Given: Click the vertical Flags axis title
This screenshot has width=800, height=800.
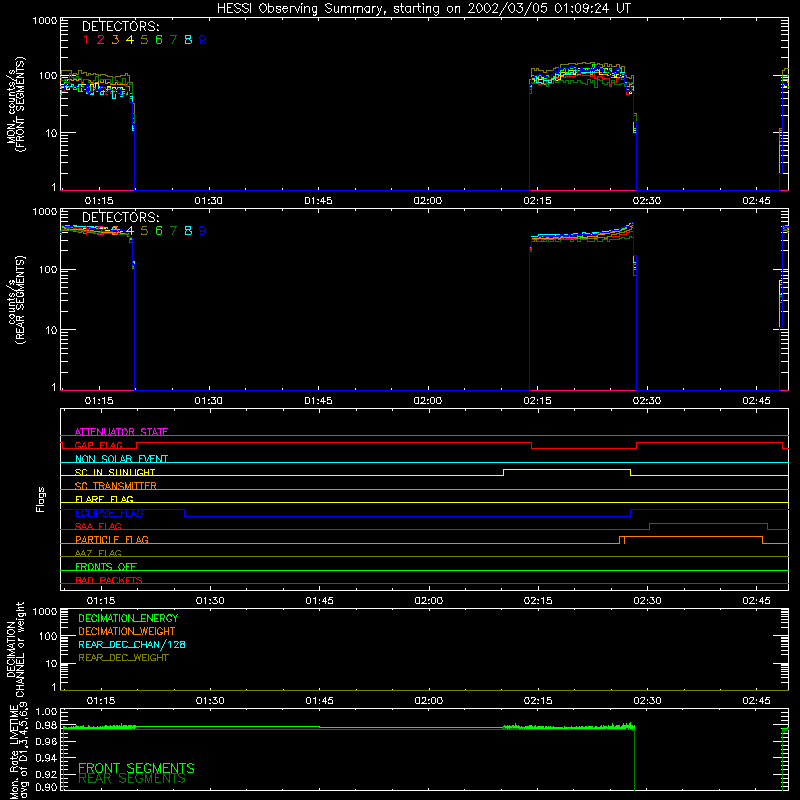Looking at the screenshot, I should click(41, 499).
